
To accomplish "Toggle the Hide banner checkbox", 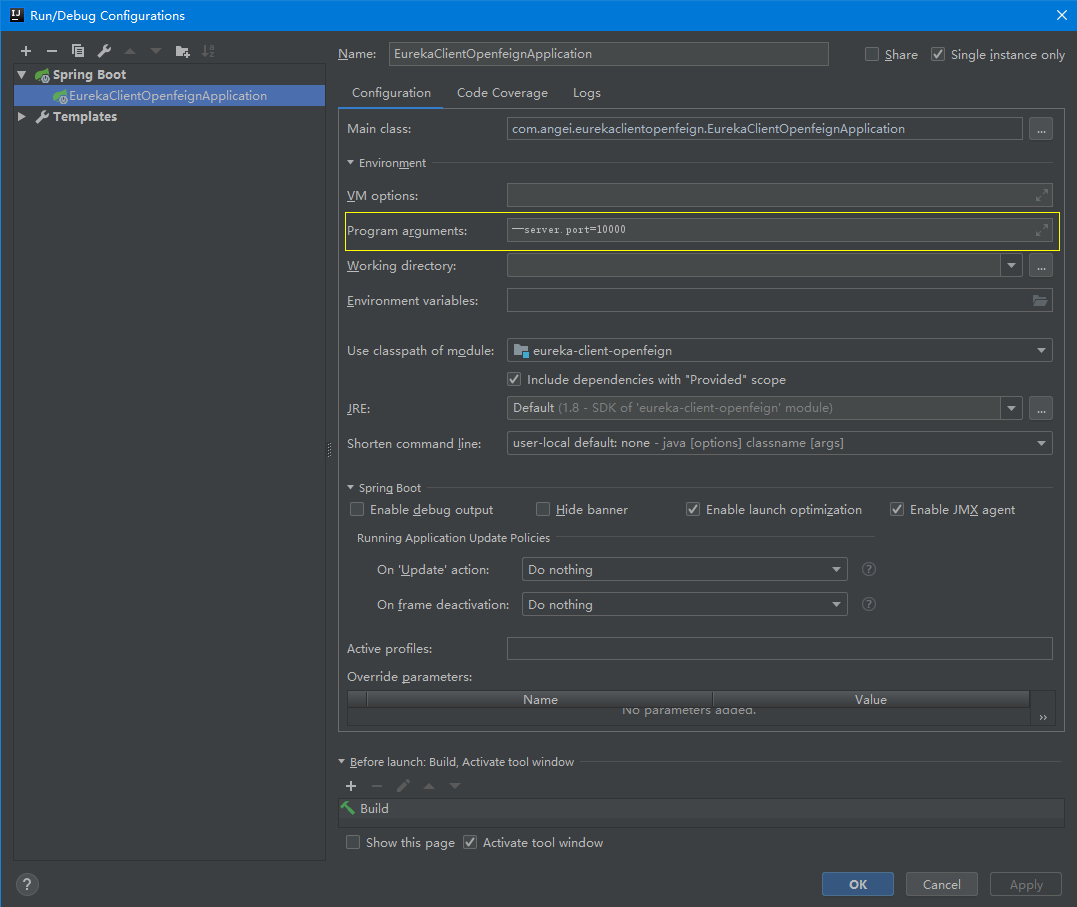I will tap(543, 510).
